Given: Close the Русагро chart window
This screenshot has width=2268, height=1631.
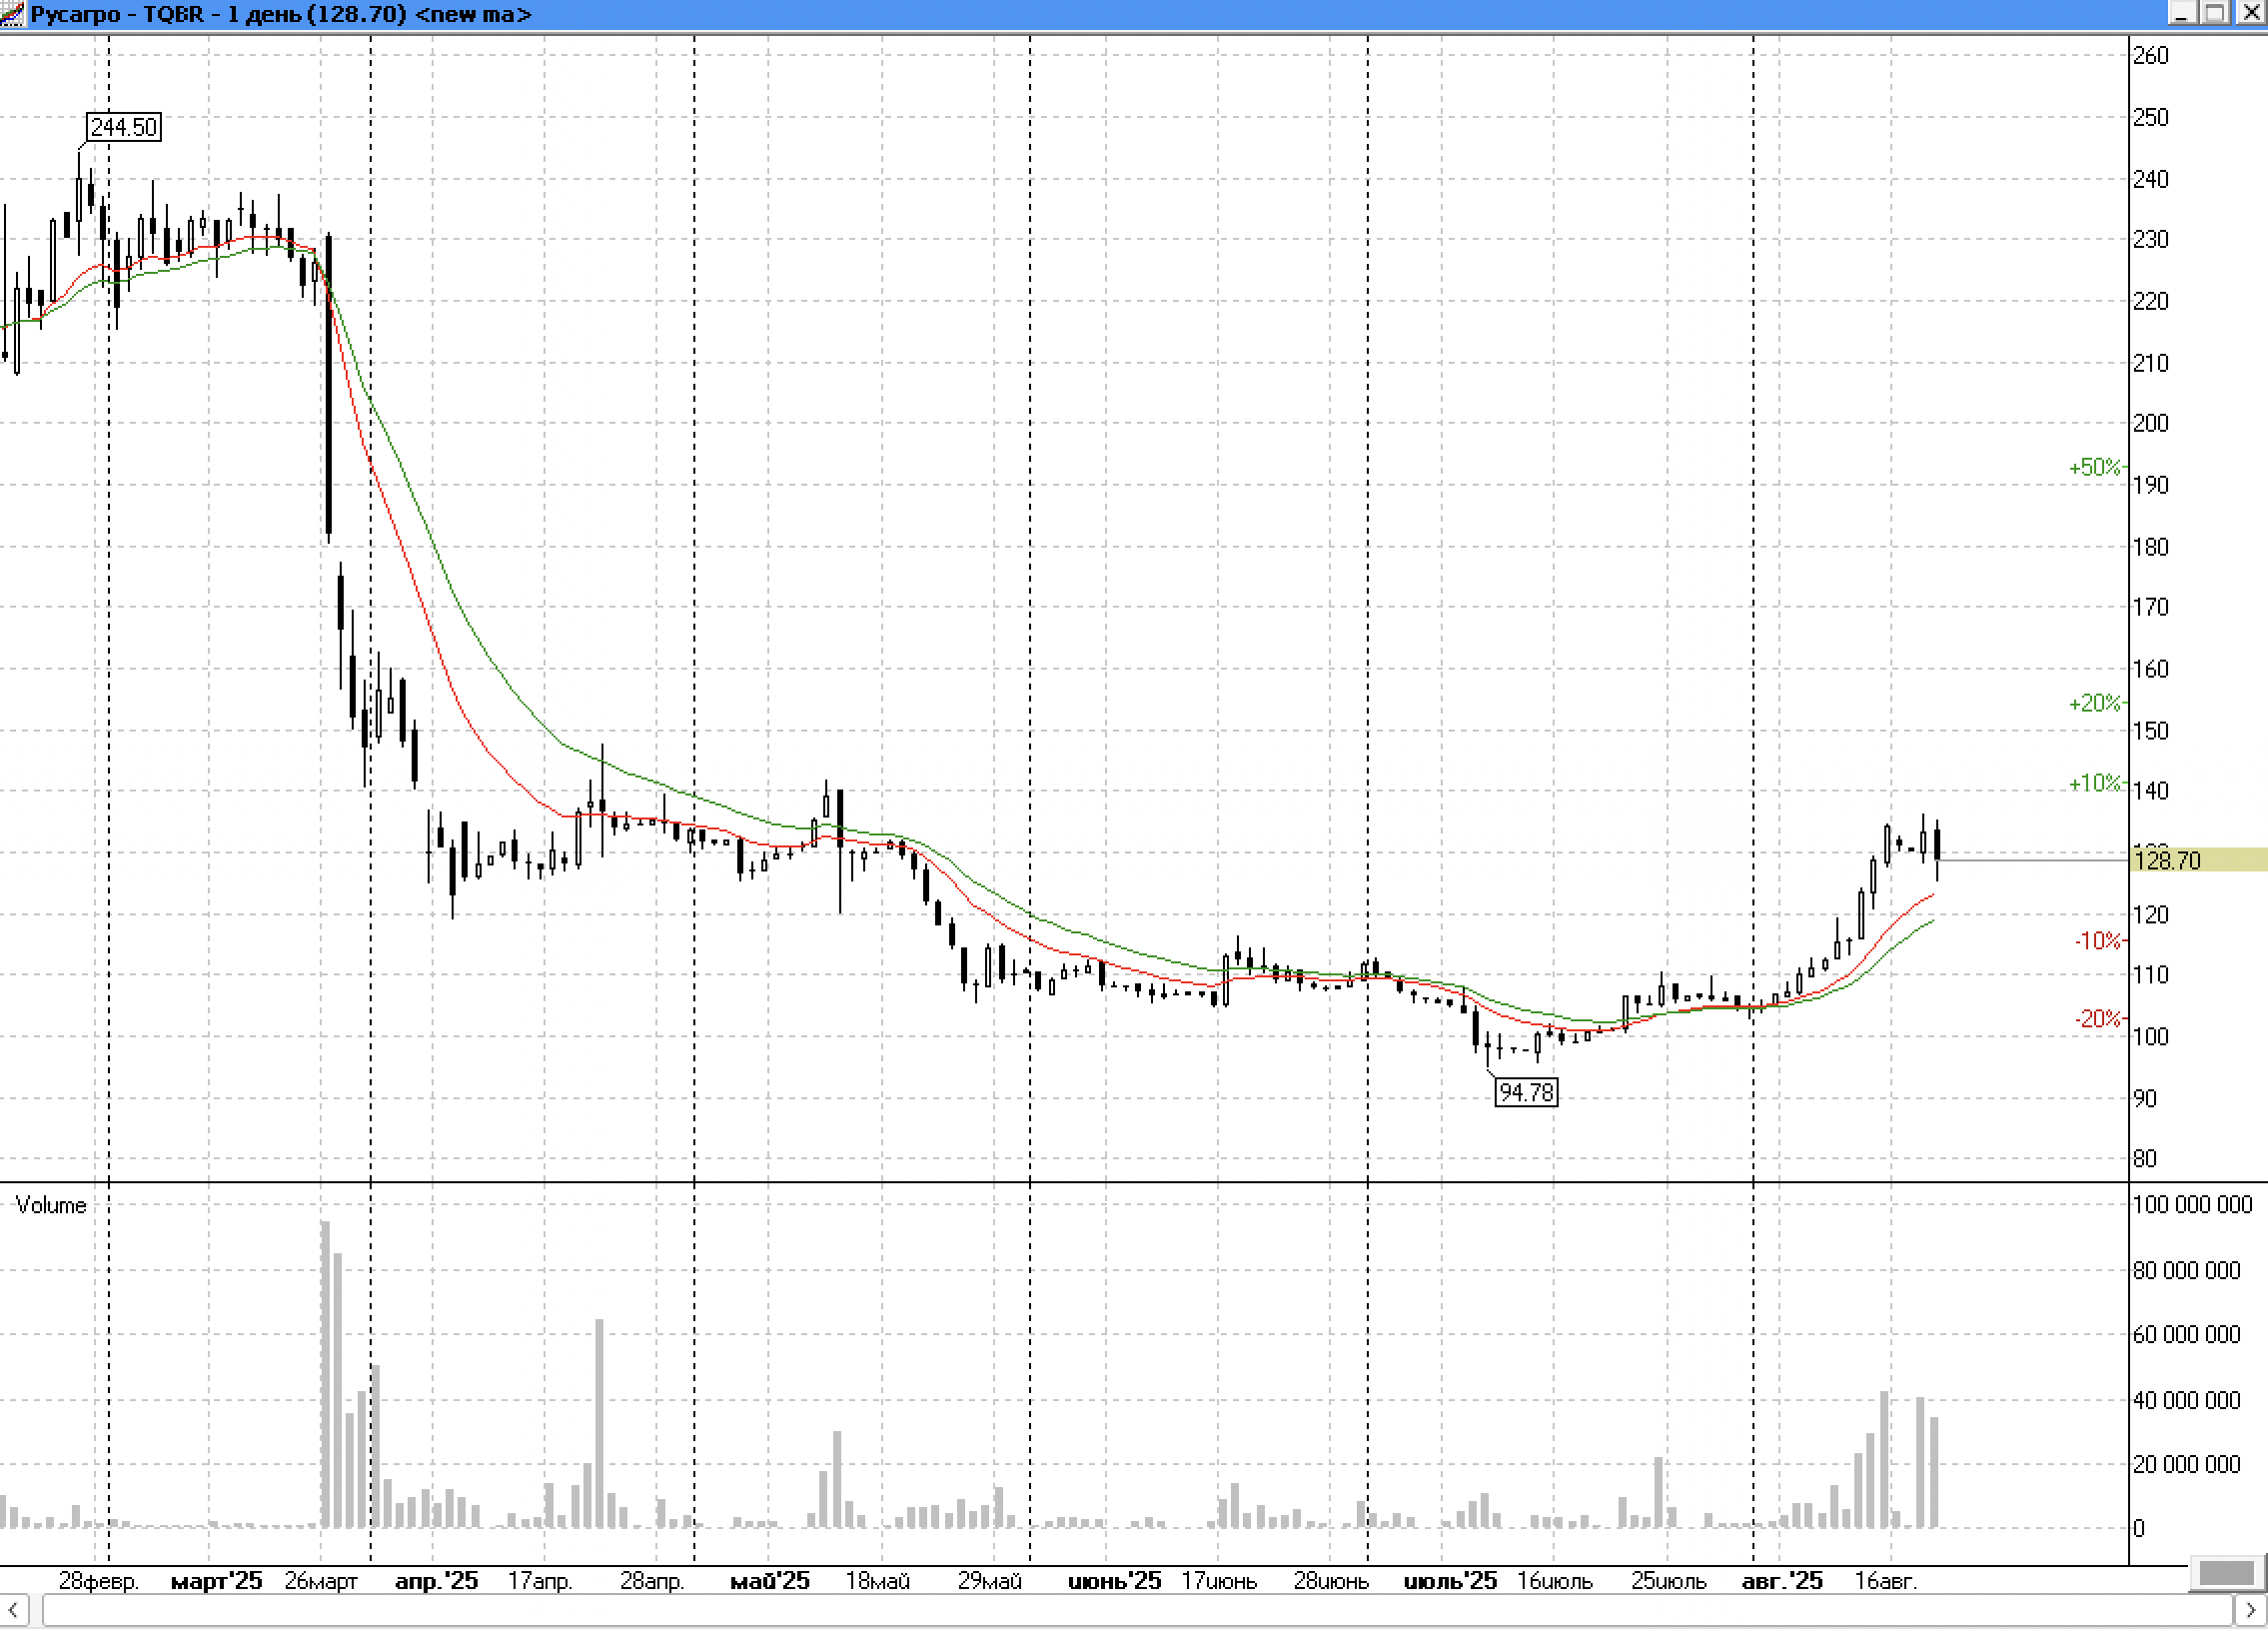Looking at the screenshot, I should click(2250, 13).
